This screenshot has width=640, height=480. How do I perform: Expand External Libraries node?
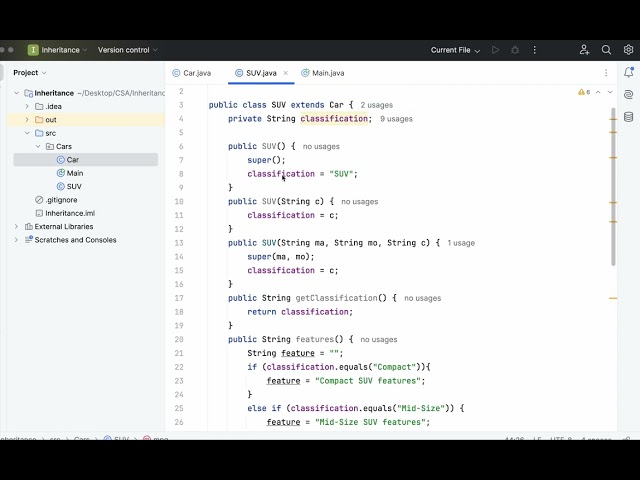16,227
